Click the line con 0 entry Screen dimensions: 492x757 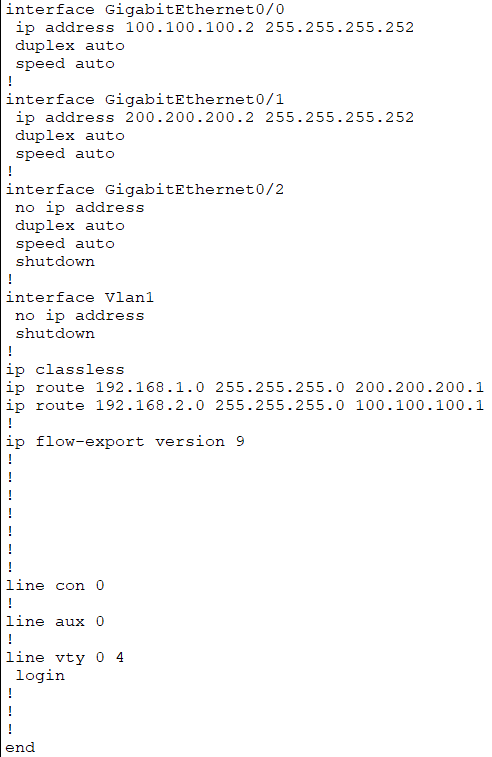coord(55,586)
